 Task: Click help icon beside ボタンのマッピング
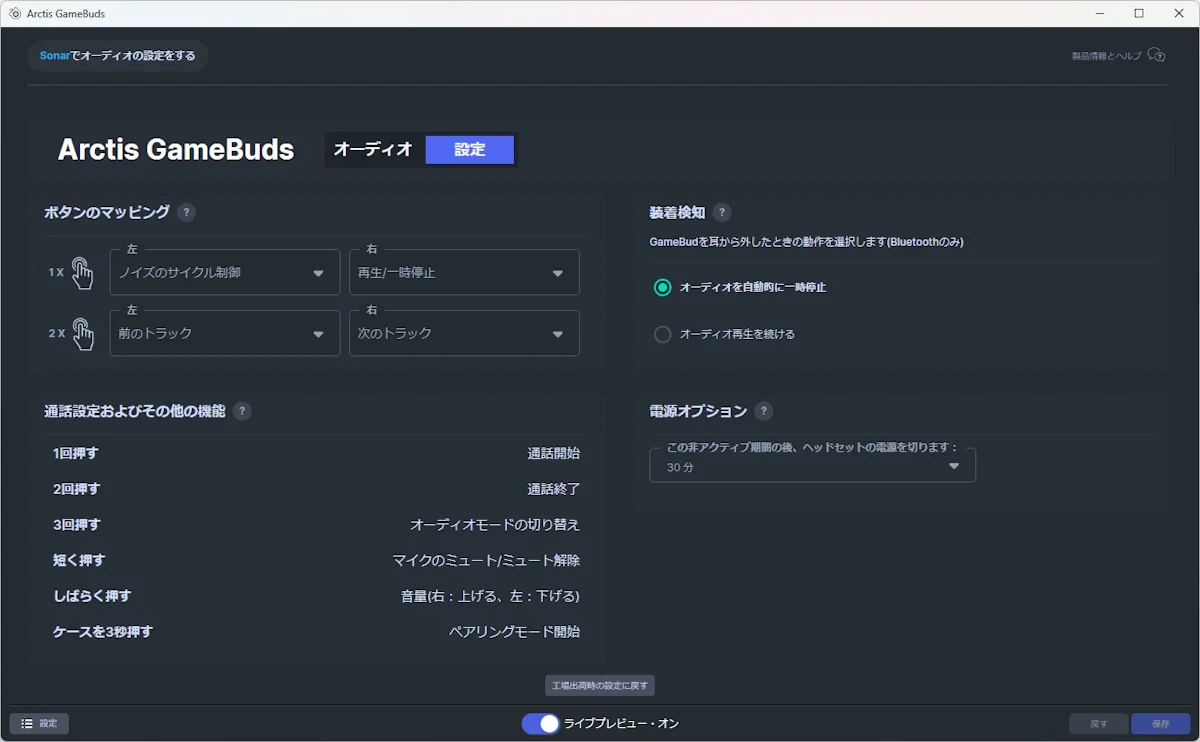coord(186,212)
